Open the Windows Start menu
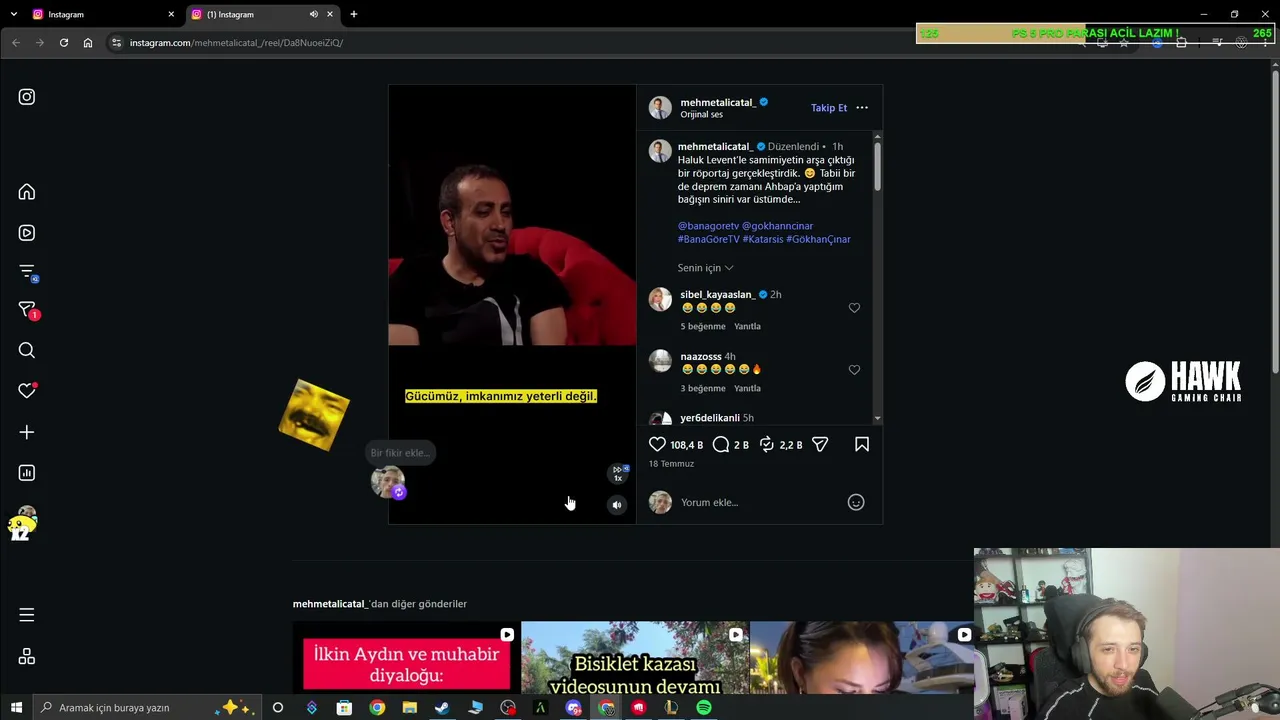 pos(16,707)
